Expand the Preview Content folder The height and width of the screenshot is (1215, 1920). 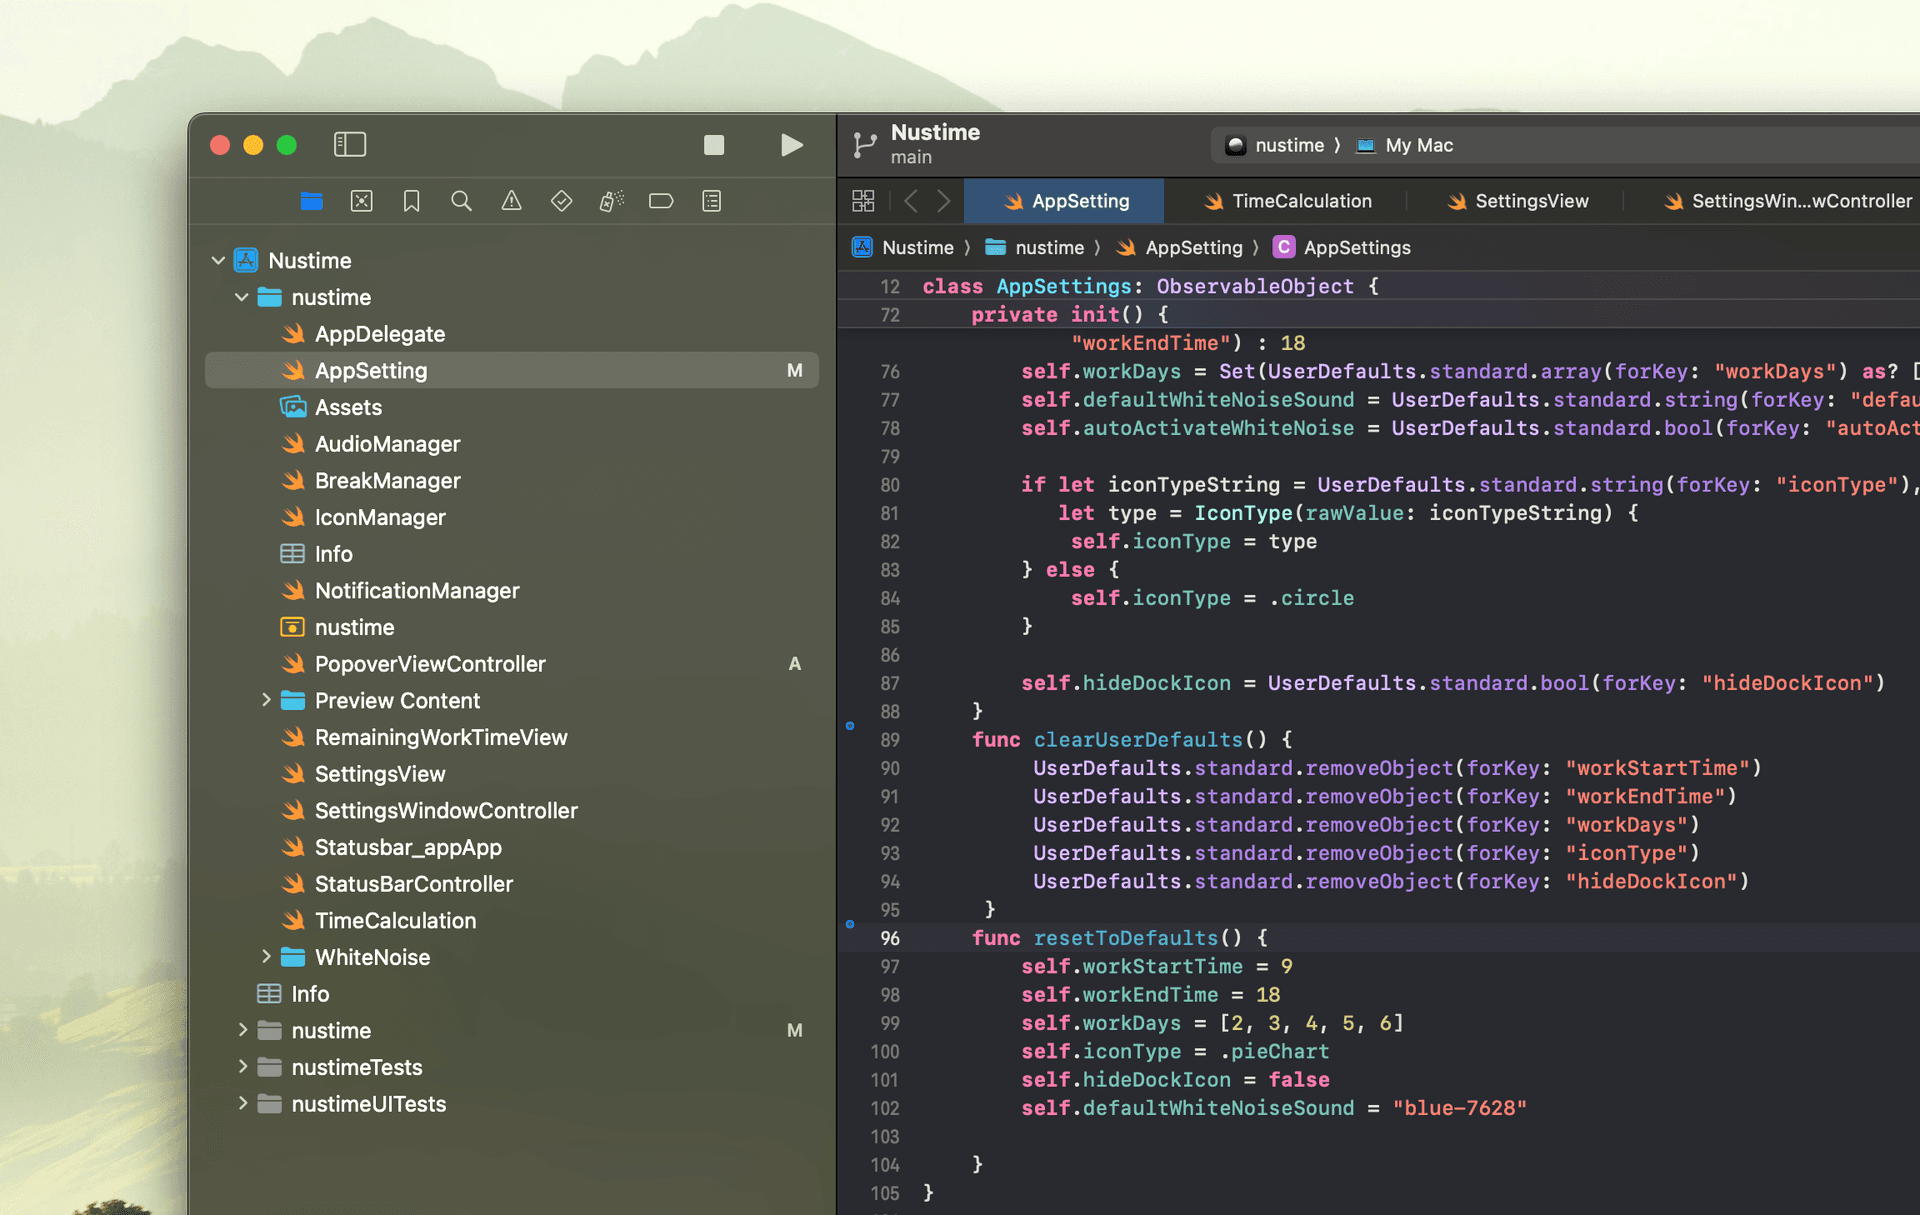click(266, 700)
